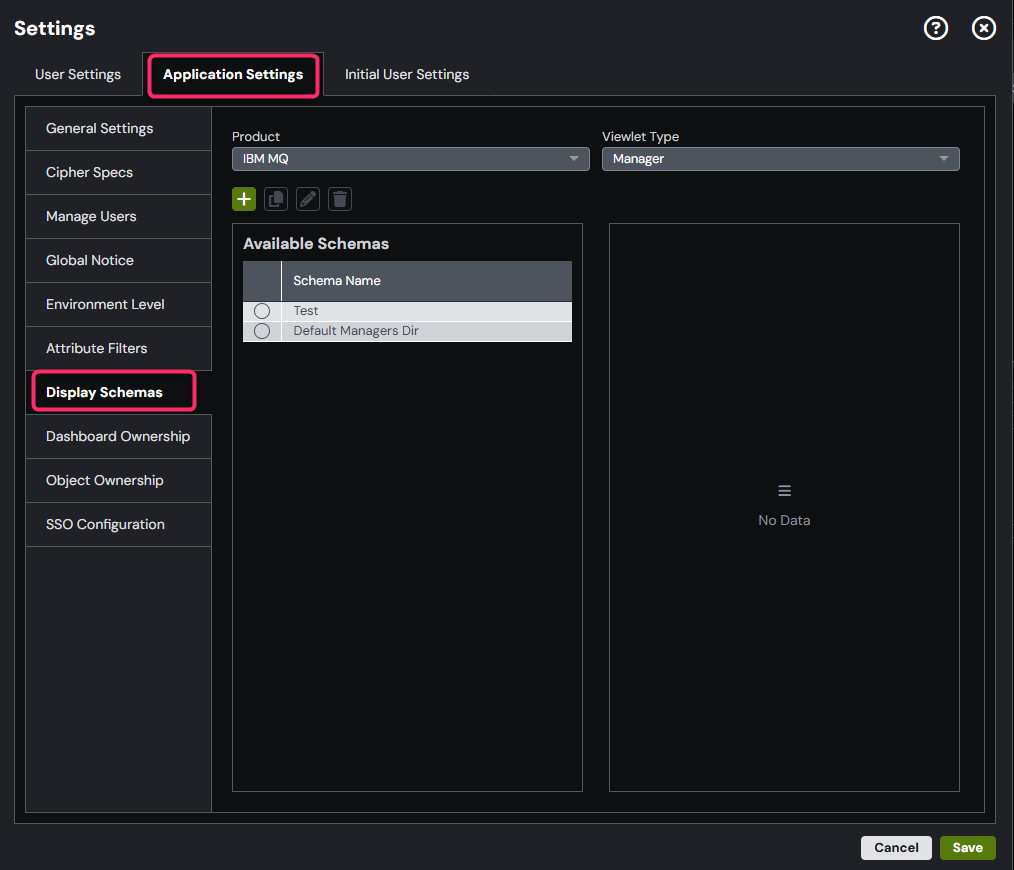This screenshot has width=1014, height=870.
Task: Add a new display schema
Action: click(x=243, y=198)
